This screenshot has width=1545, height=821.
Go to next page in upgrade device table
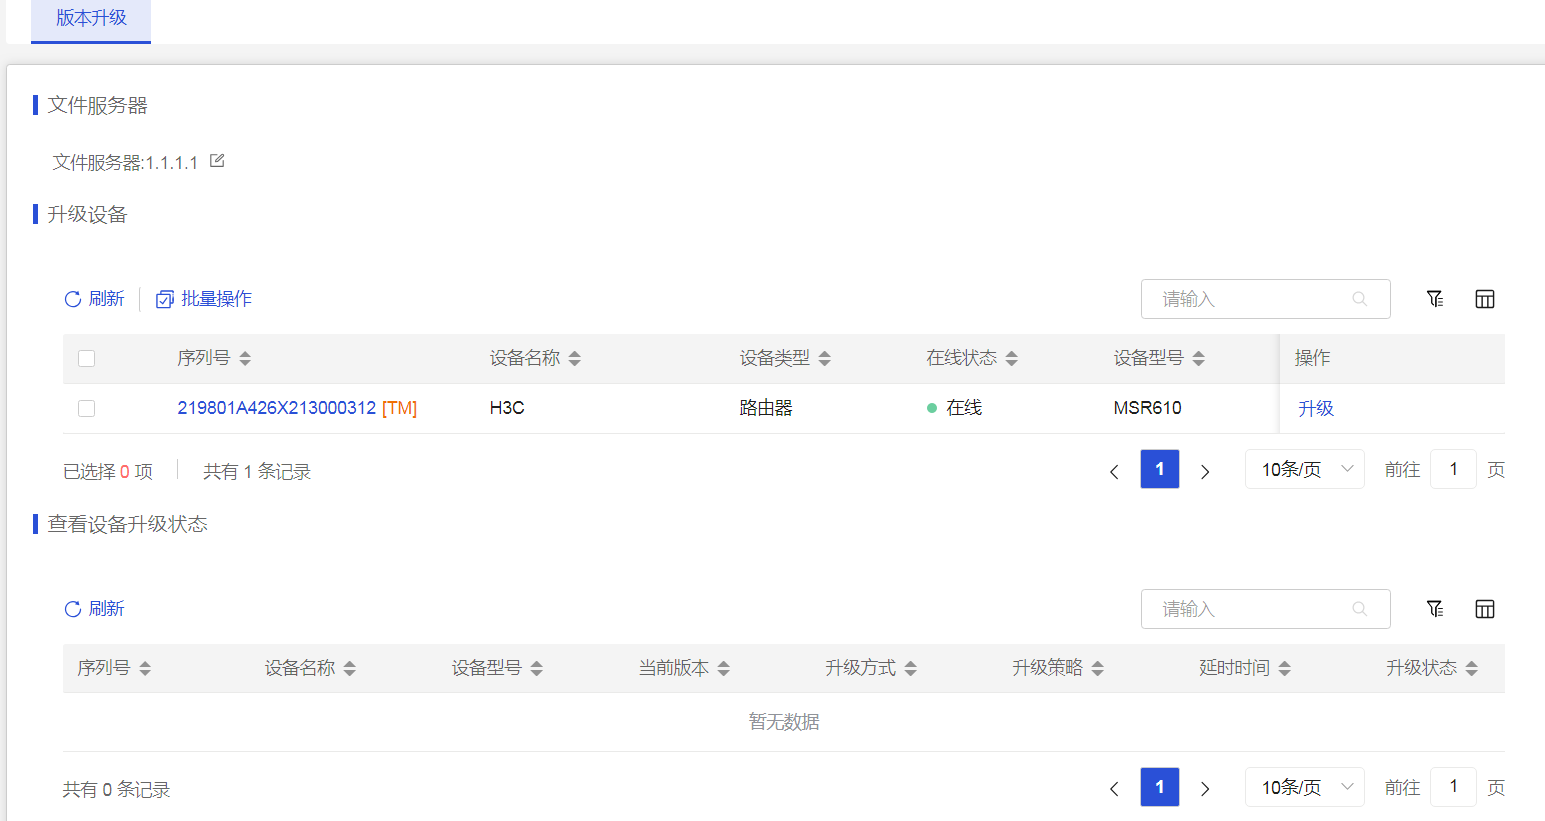click(x=1205, y=471)
